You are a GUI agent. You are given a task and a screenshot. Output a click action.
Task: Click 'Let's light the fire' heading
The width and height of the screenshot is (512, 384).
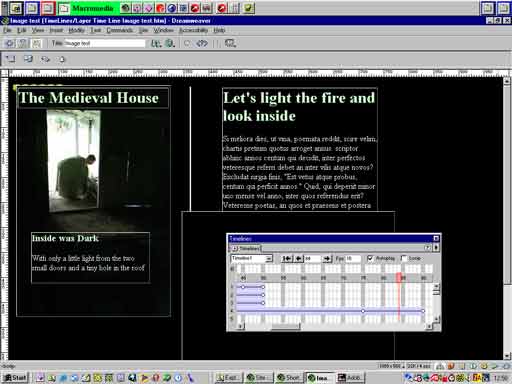(299, 107)
